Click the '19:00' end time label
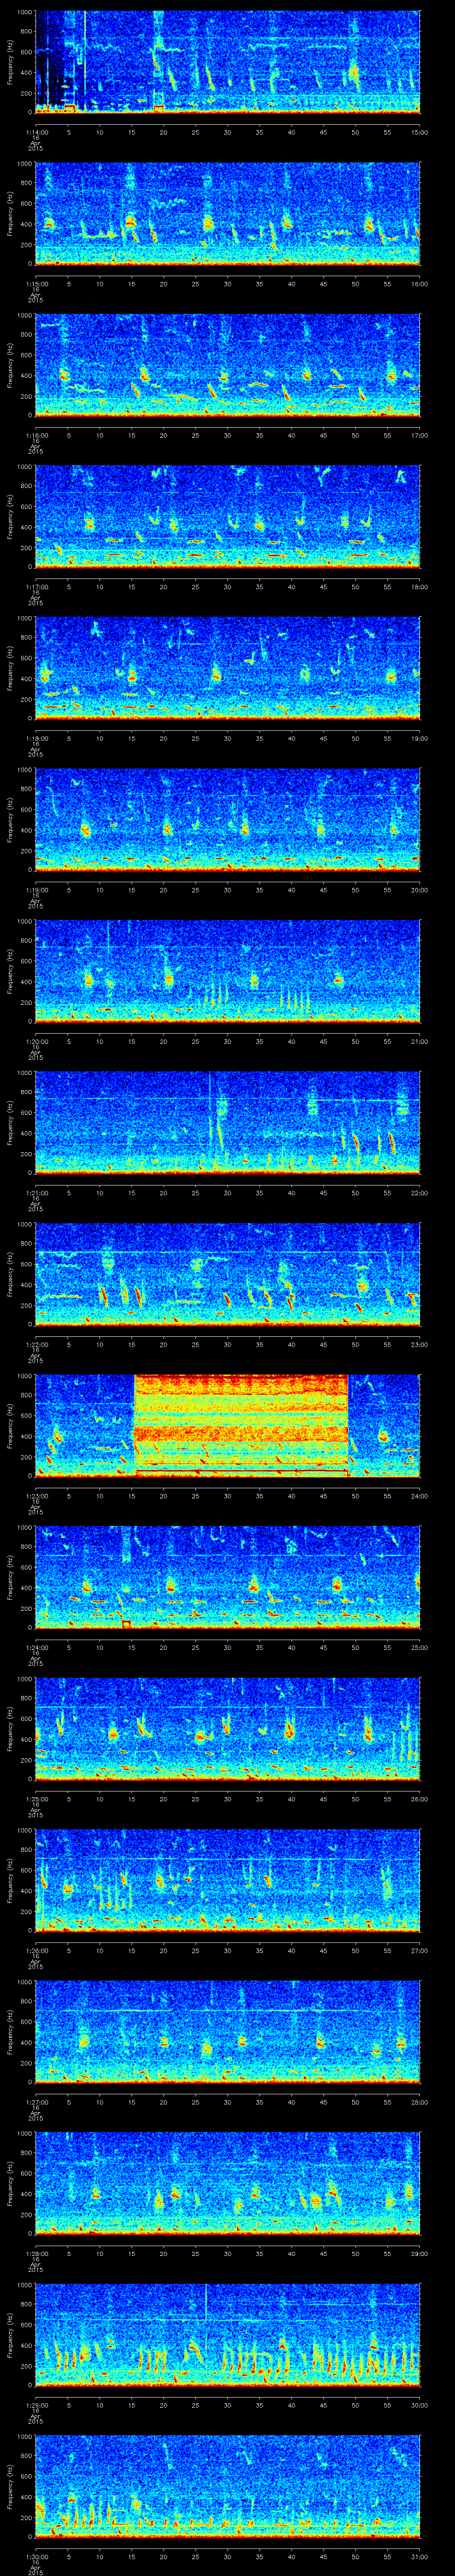Image resolution: width=455 pixels, height=2576 pixels. pyautogui.click(x=419, y=738)
